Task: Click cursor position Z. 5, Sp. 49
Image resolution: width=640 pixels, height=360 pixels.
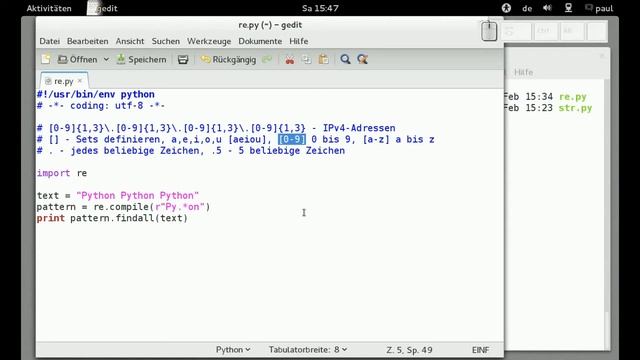Action: tap(409, 350)
